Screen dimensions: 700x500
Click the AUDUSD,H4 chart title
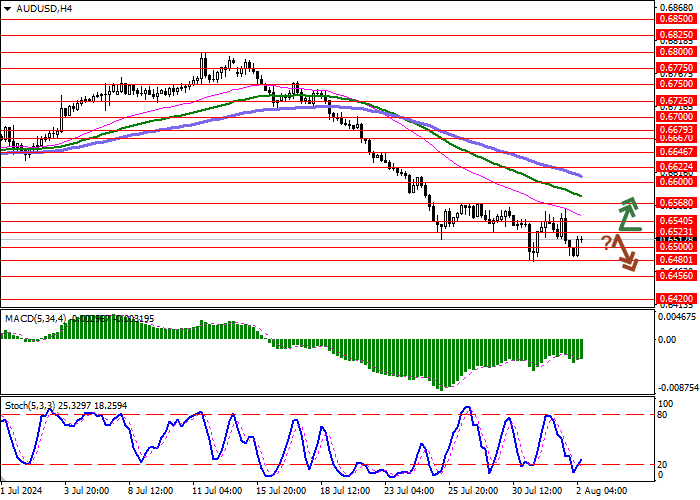pos(44,8)
